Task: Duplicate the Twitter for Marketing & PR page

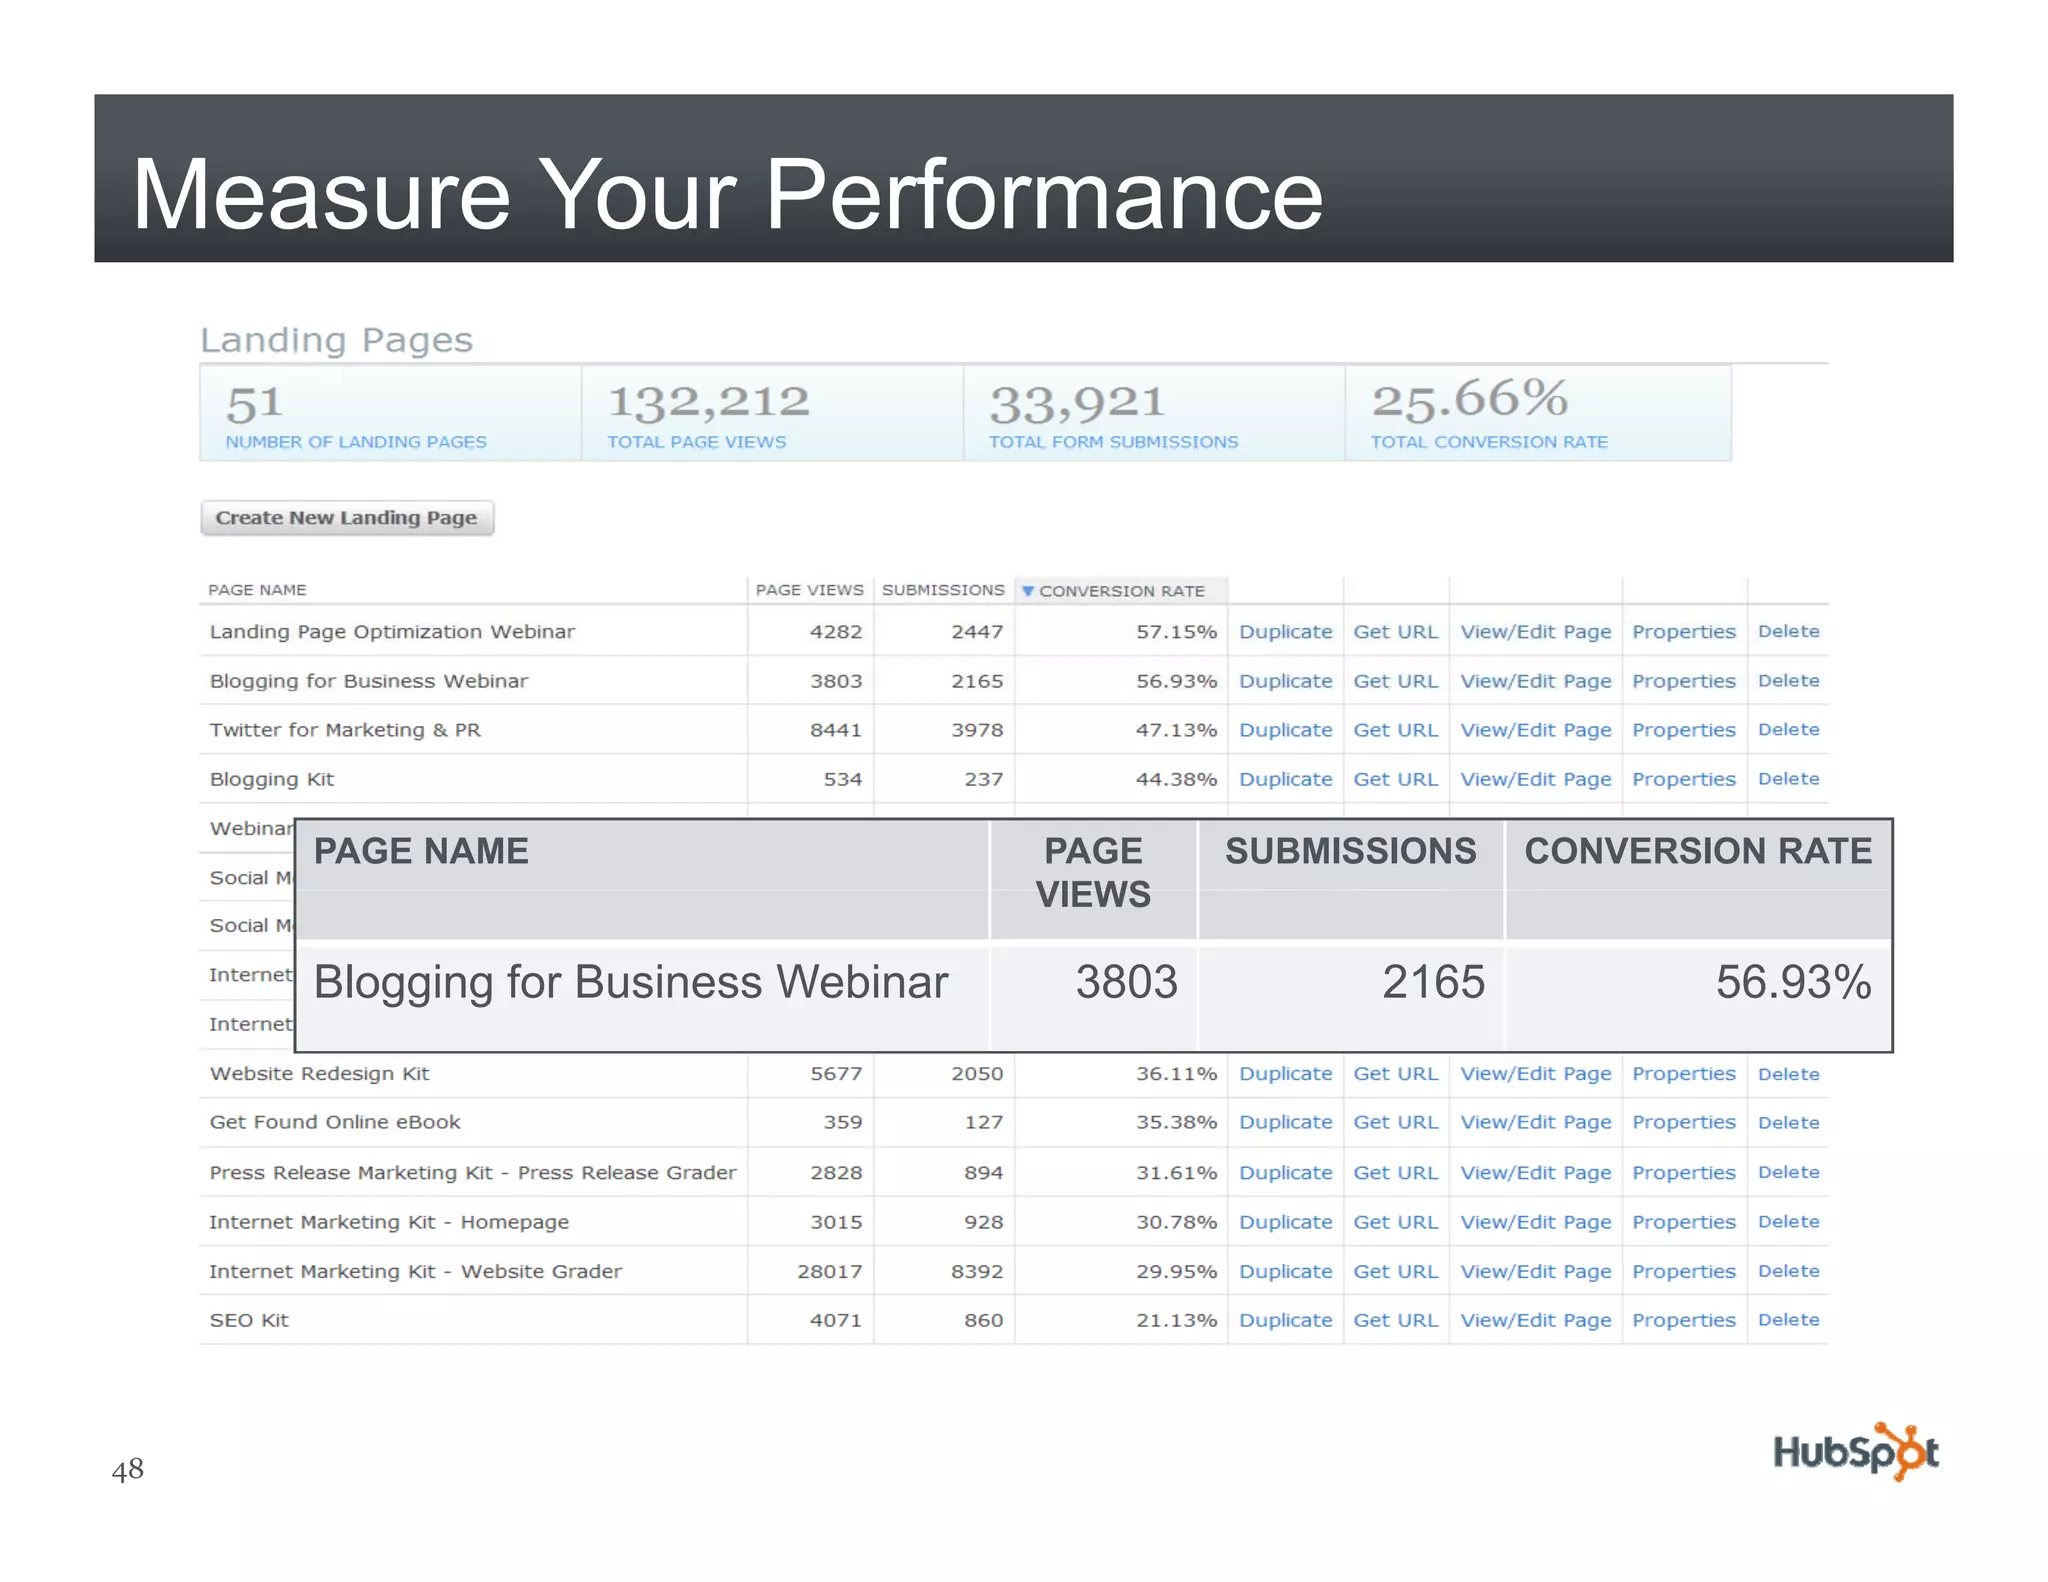Action: [1285, 730]
